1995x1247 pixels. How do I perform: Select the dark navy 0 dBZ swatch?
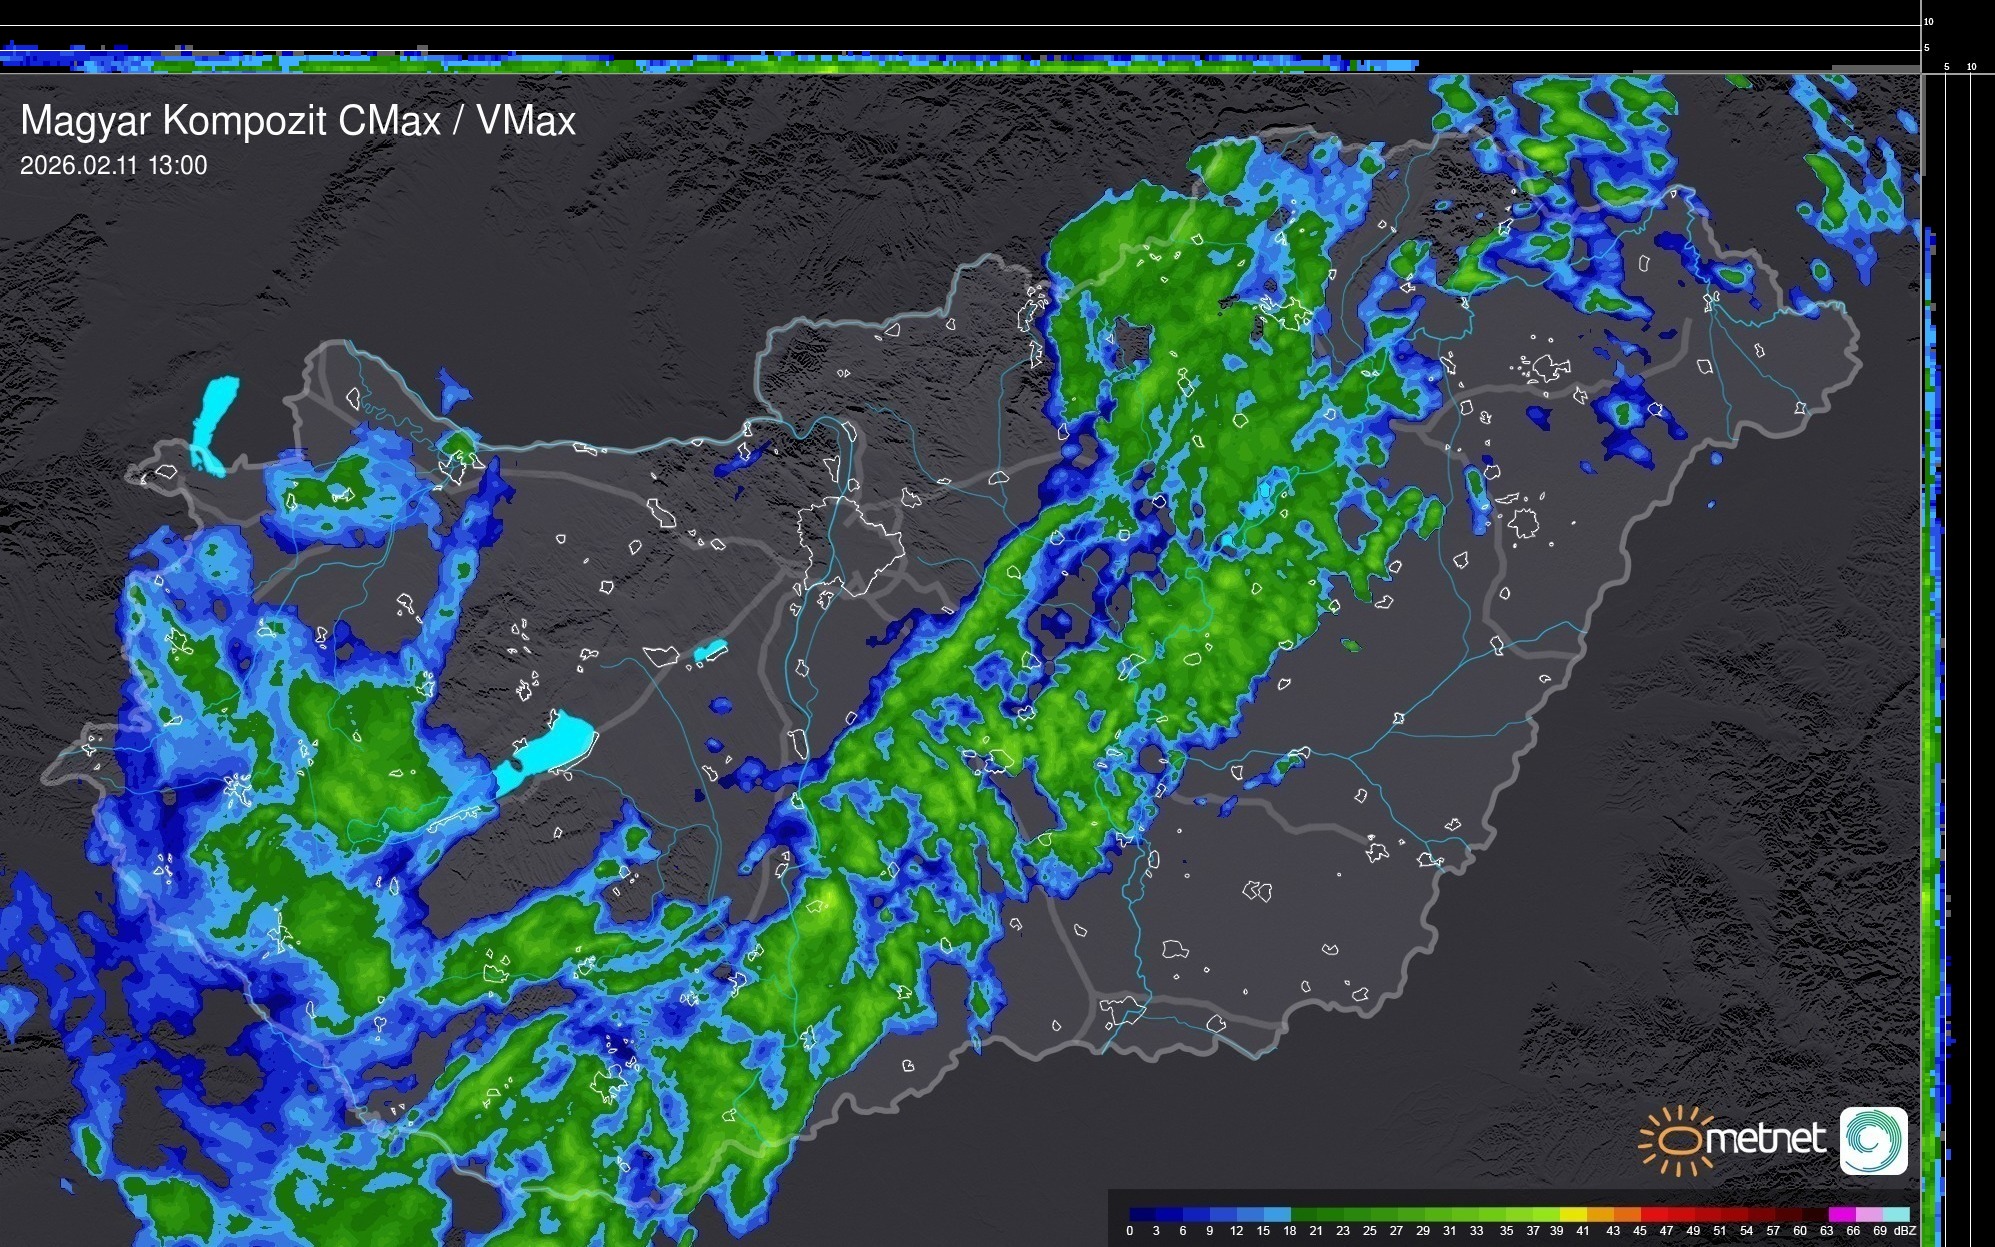pos(1142,1214)
